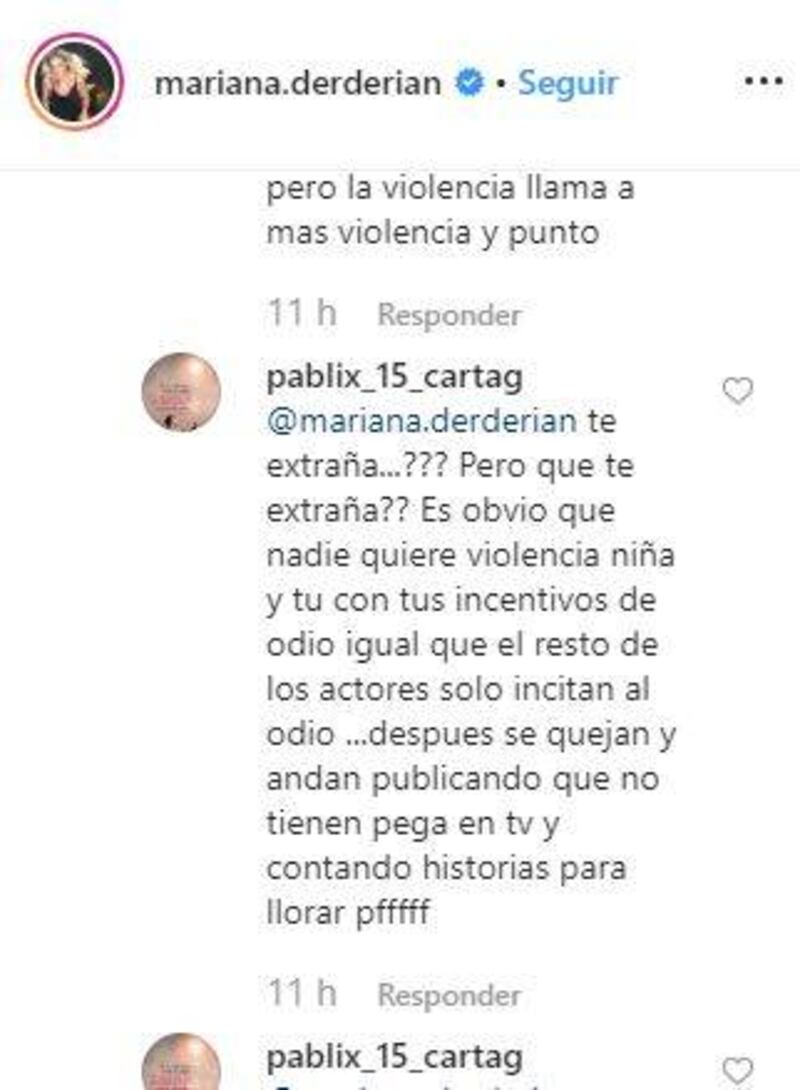Screen dimensions: 800x1090
Task: Click the @mariana.derderian mention link
Action: coord(421,421)
